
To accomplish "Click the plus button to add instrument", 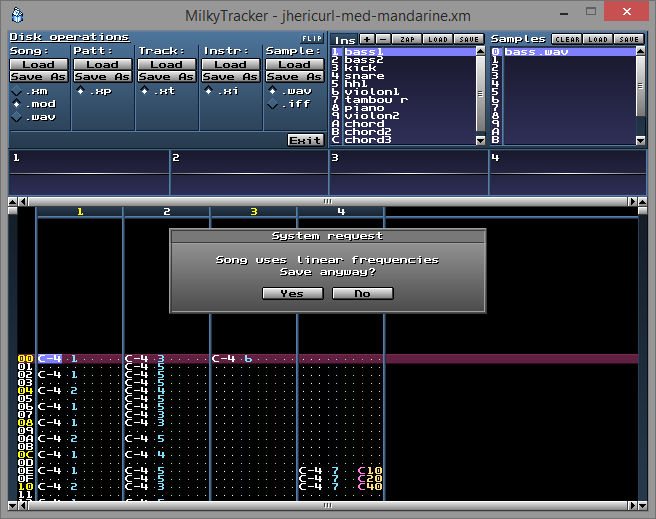I will [x=367, y=39].
